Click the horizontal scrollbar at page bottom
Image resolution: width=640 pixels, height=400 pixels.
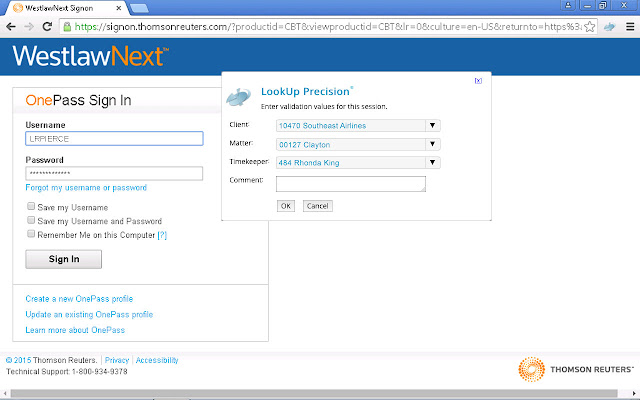(313, 393)
